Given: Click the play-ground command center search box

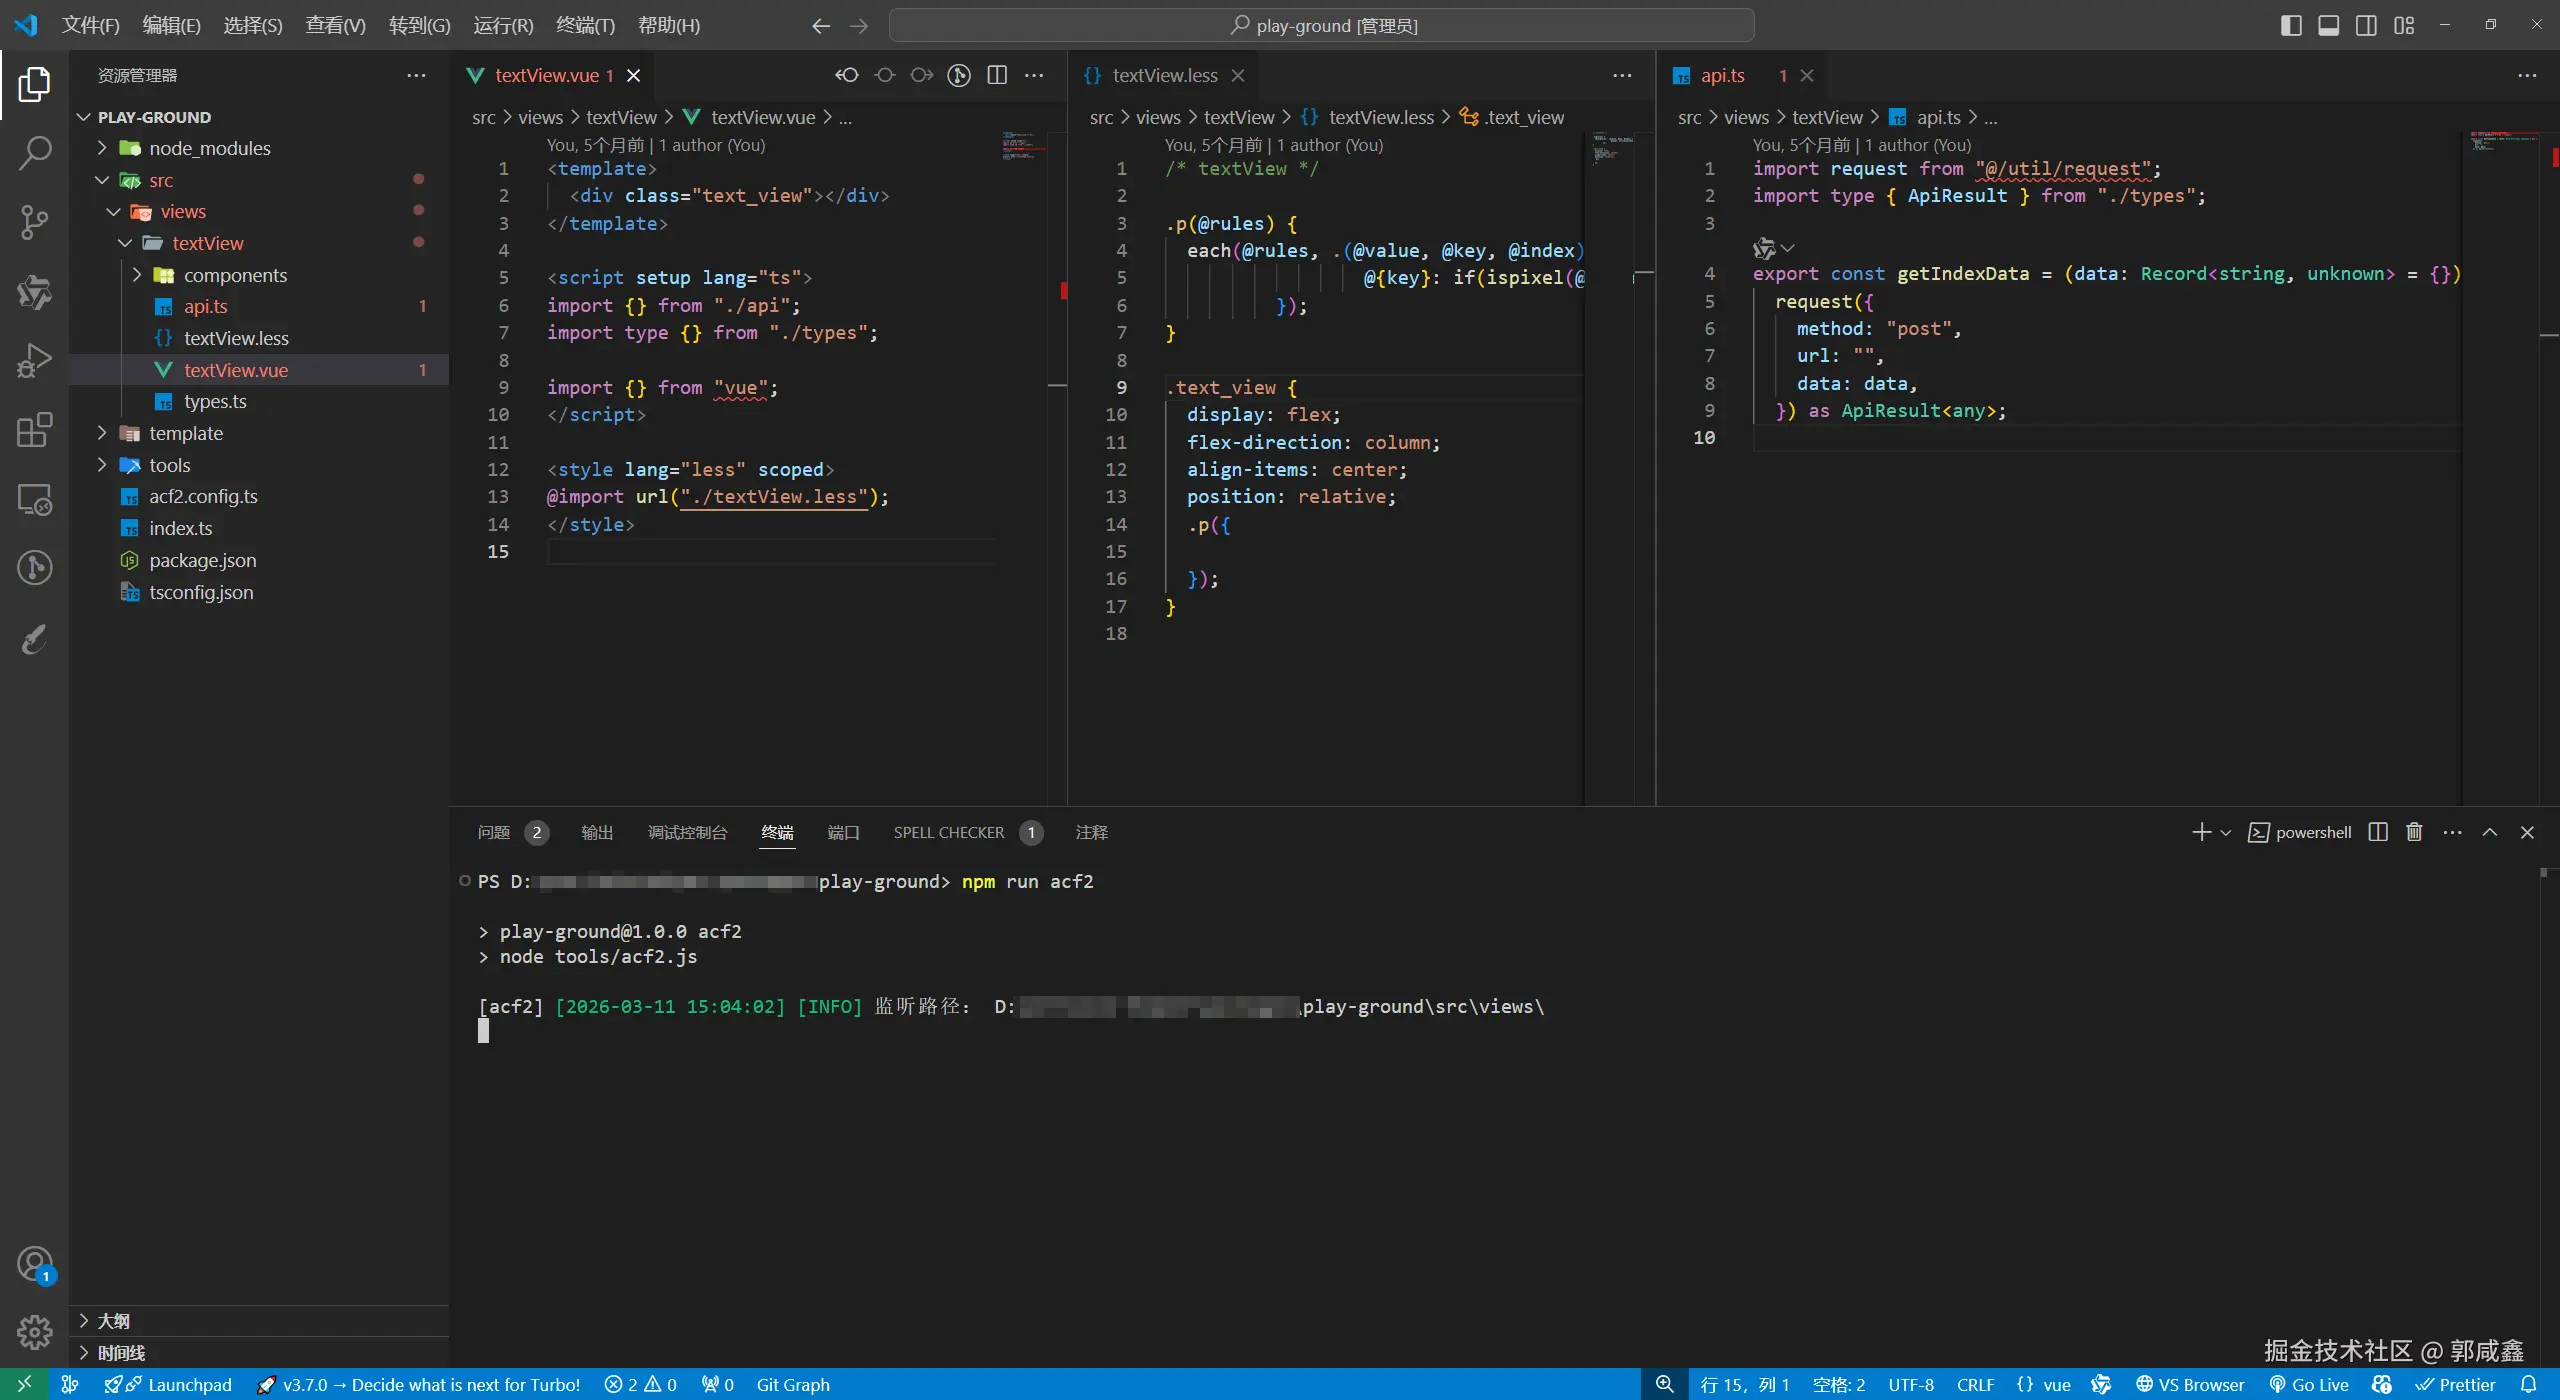Looking at the screenshot, I should coord(1321,25).
